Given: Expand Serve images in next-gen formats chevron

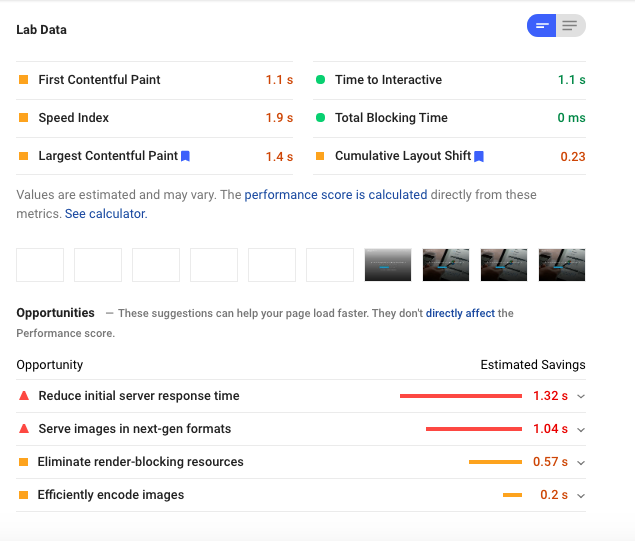Looking at the screenshot, I should (581, 429).
